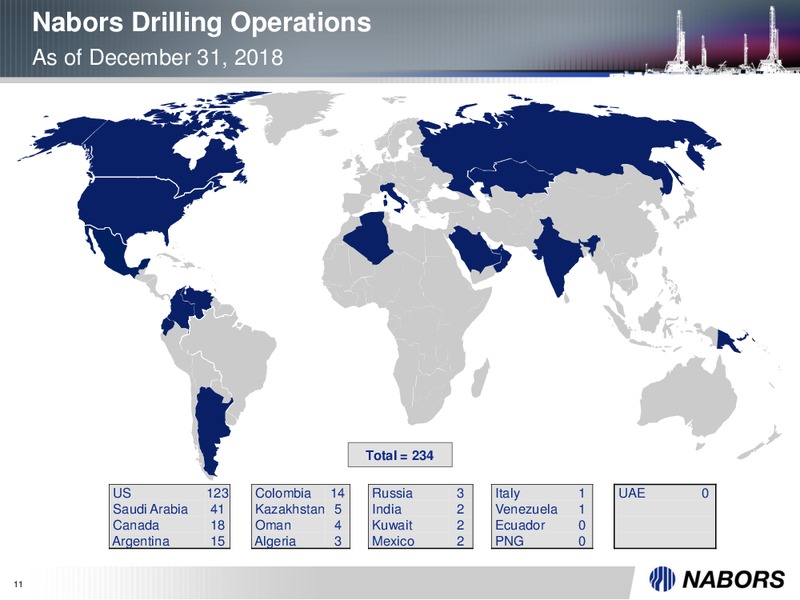Click the 'US' label in the table

tap(121, 493)
